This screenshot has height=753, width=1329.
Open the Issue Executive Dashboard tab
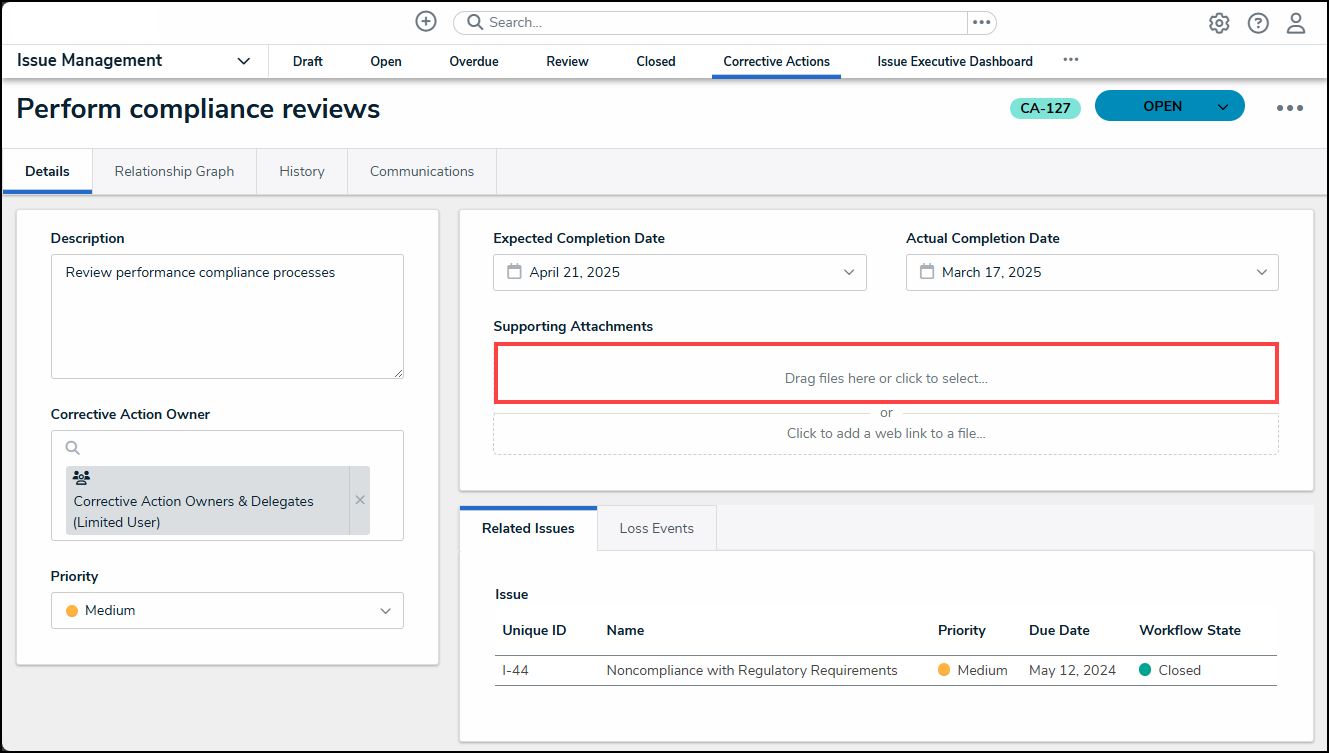[x=954, y=61]
